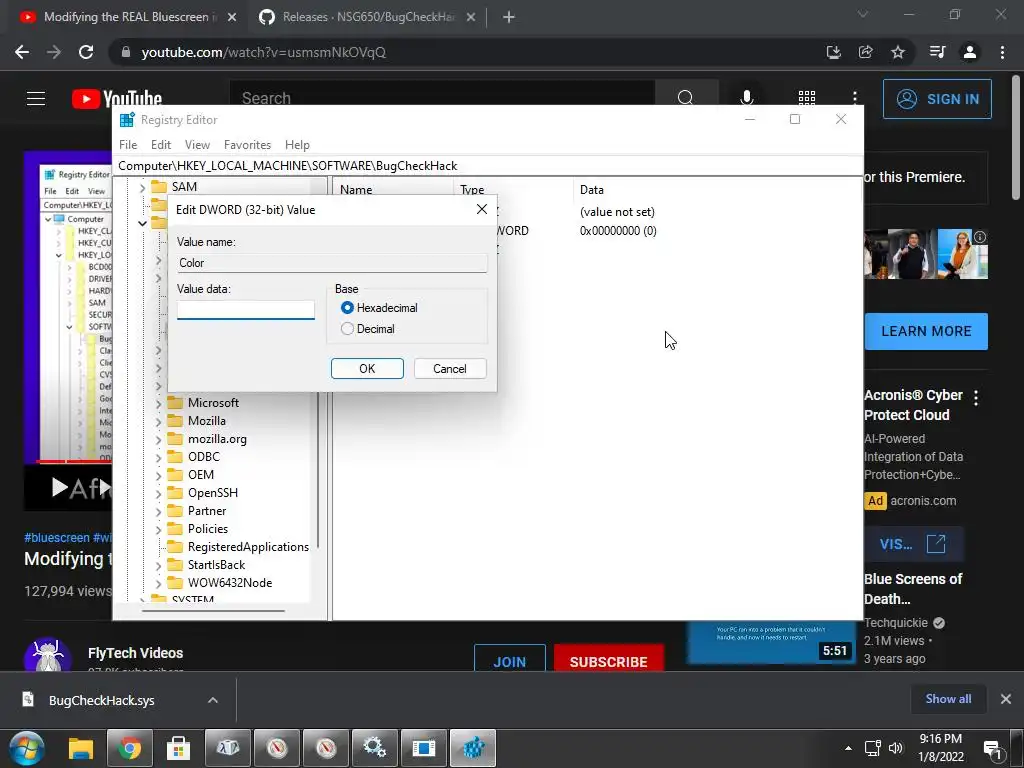Confirm the DWORD edit with OK
Viewport: 1024px width, 768px height.
[367, 368]
